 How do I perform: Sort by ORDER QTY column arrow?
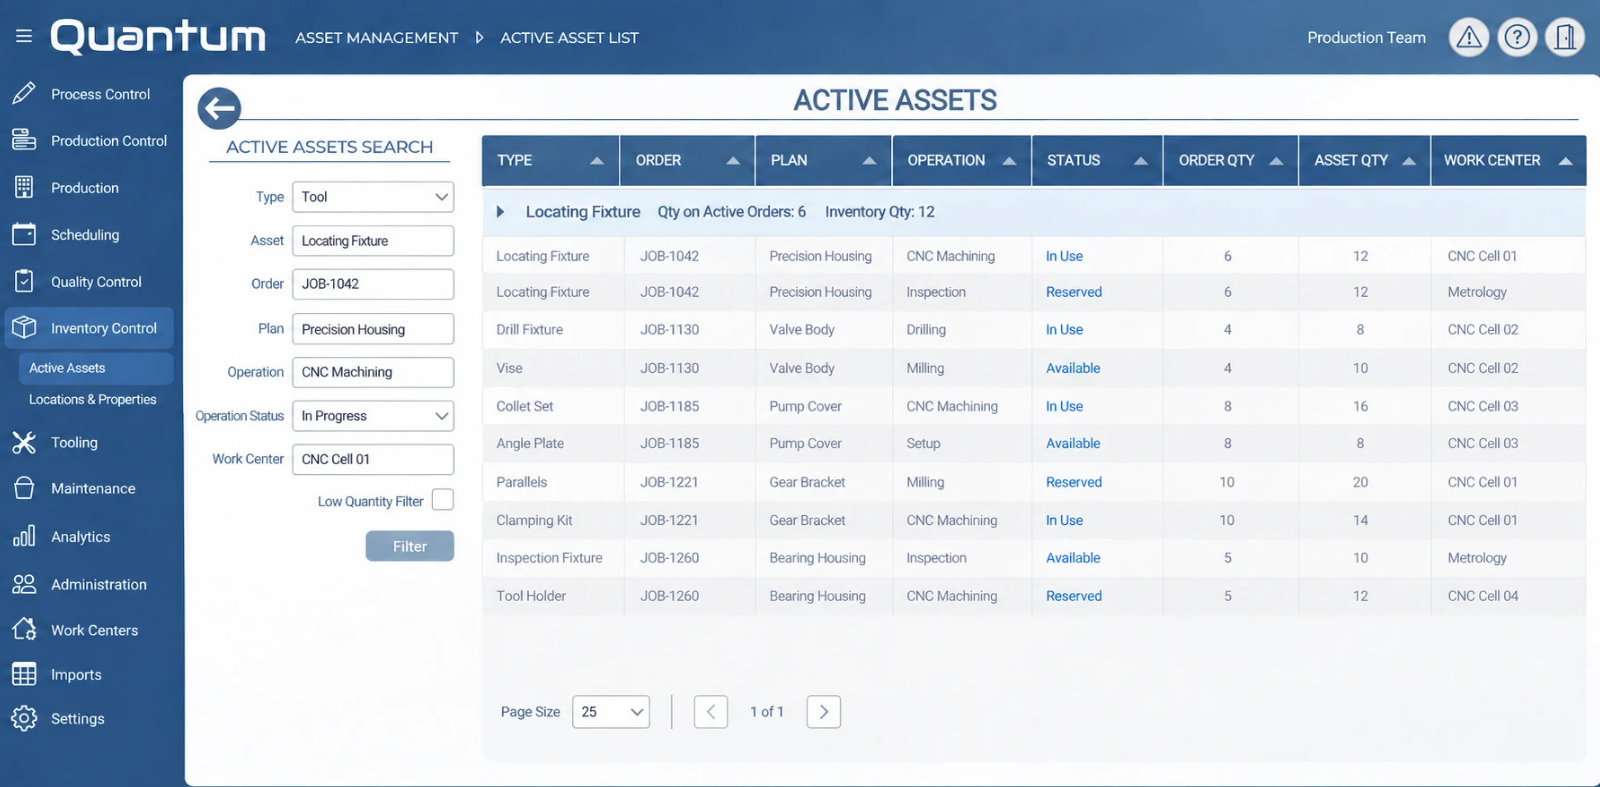point(1276,160)
